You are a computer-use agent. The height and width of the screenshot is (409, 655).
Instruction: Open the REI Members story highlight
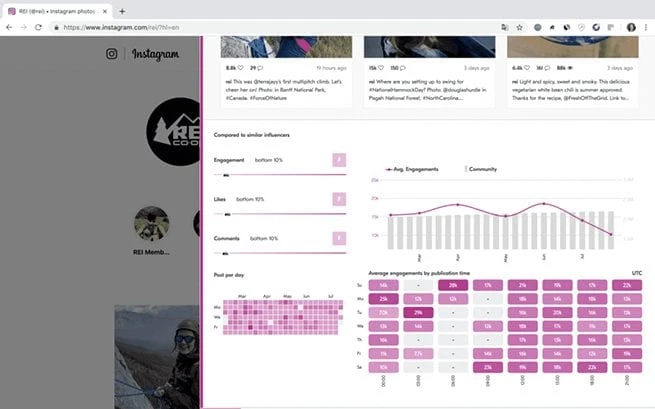(x=151, y=224)
